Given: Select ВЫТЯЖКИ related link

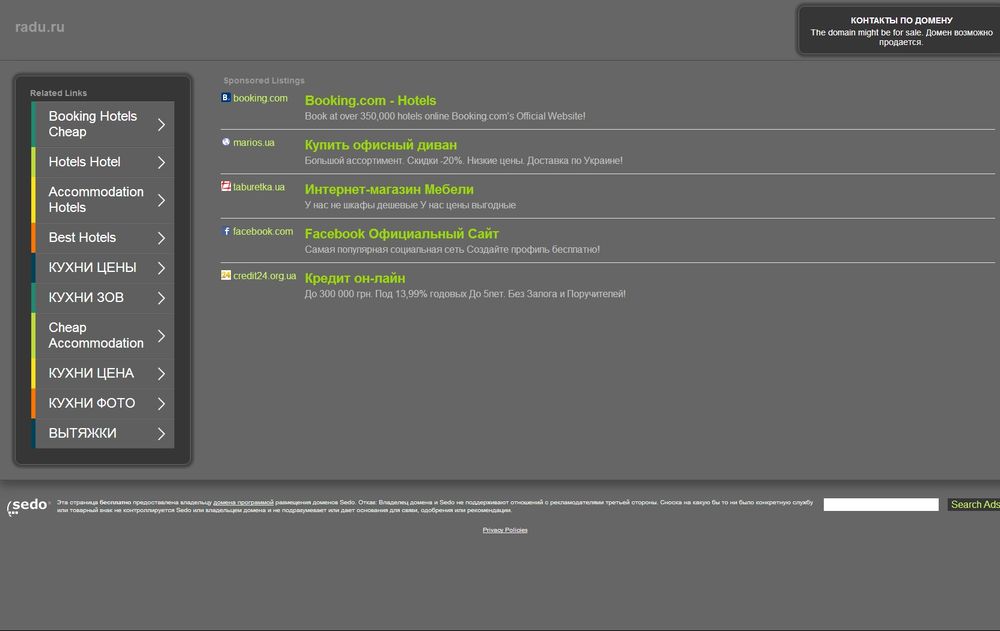Looking at the screenshot, I should point(103,433).
